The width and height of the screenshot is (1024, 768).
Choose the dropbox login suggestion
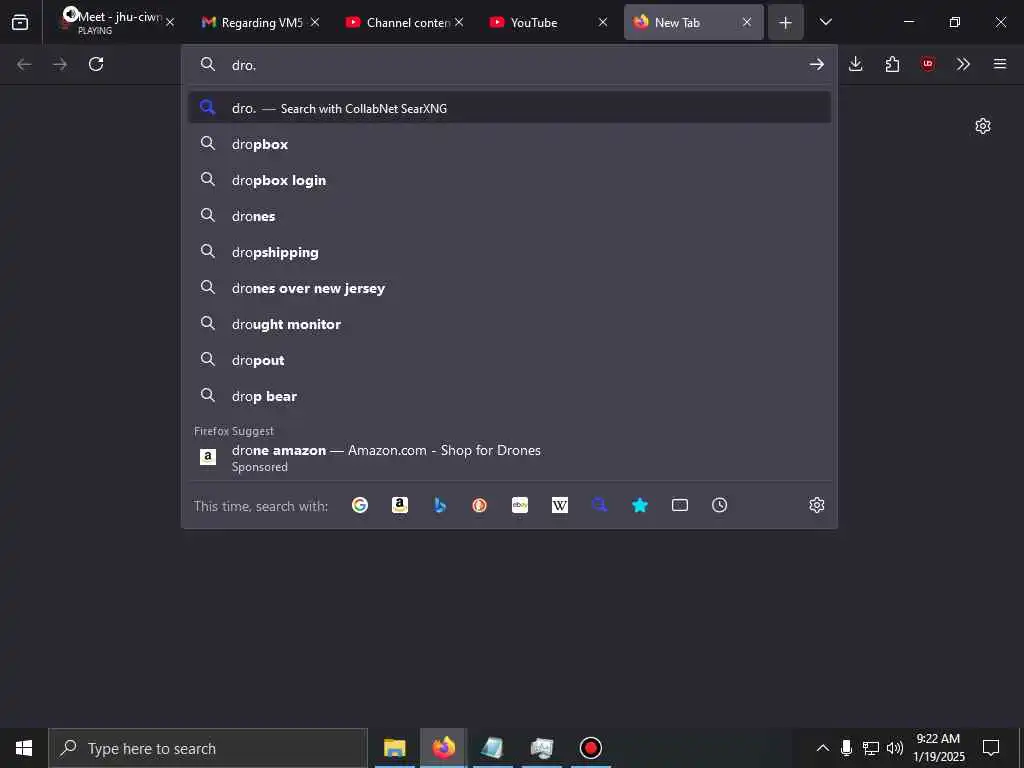click(509, 180)
